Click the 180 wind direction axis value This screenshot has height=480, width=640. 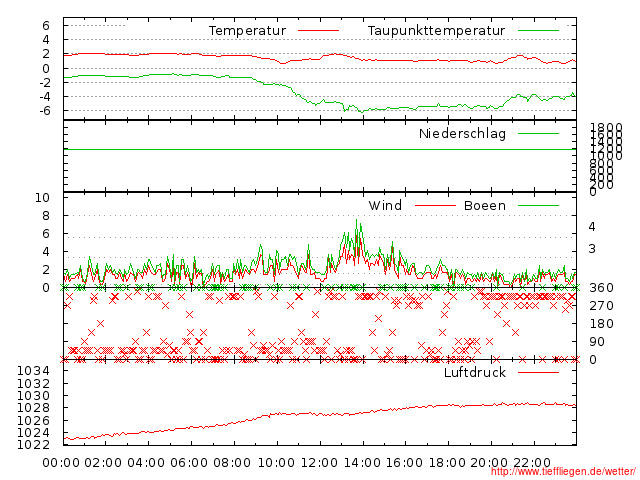pyautogui.click(x=601, y=324)
